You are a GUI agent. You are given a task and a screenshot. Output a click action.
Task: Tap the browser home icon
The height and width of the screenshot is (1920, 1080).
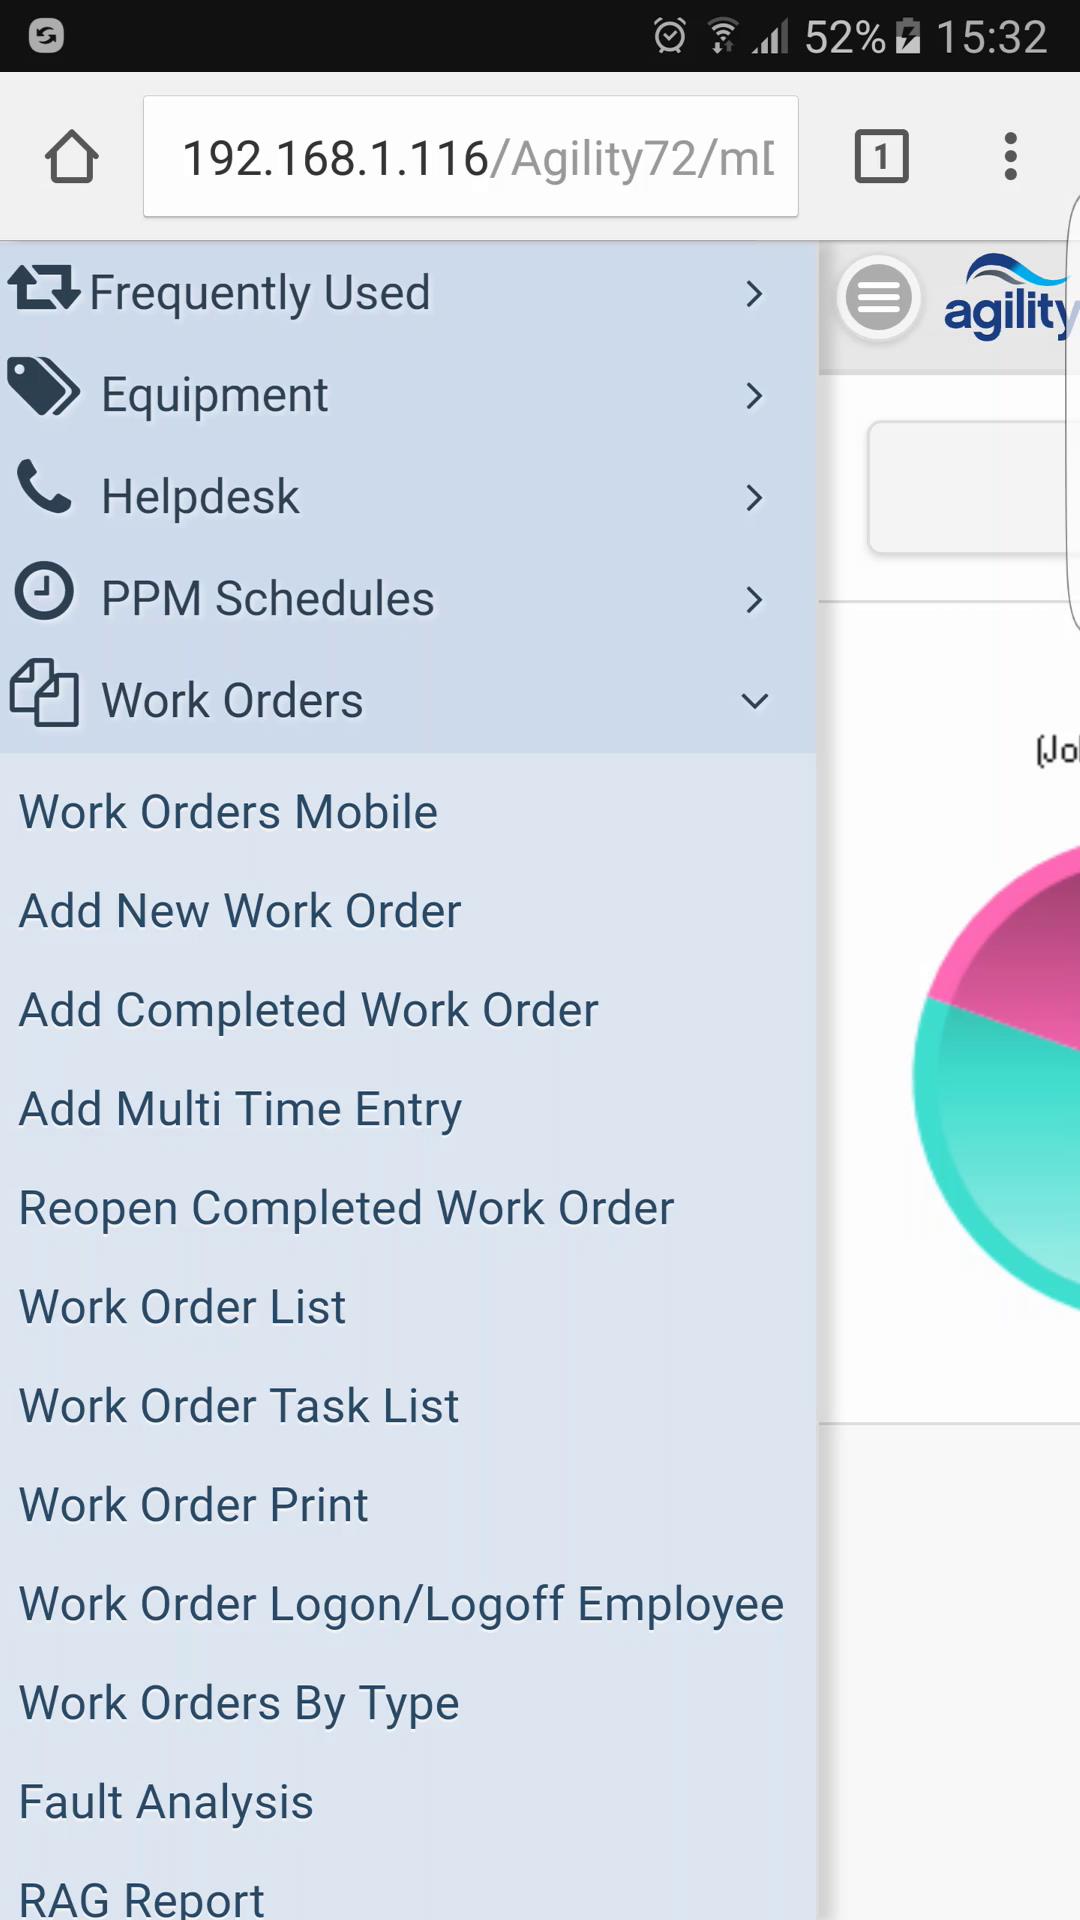(x=72, y=157)
